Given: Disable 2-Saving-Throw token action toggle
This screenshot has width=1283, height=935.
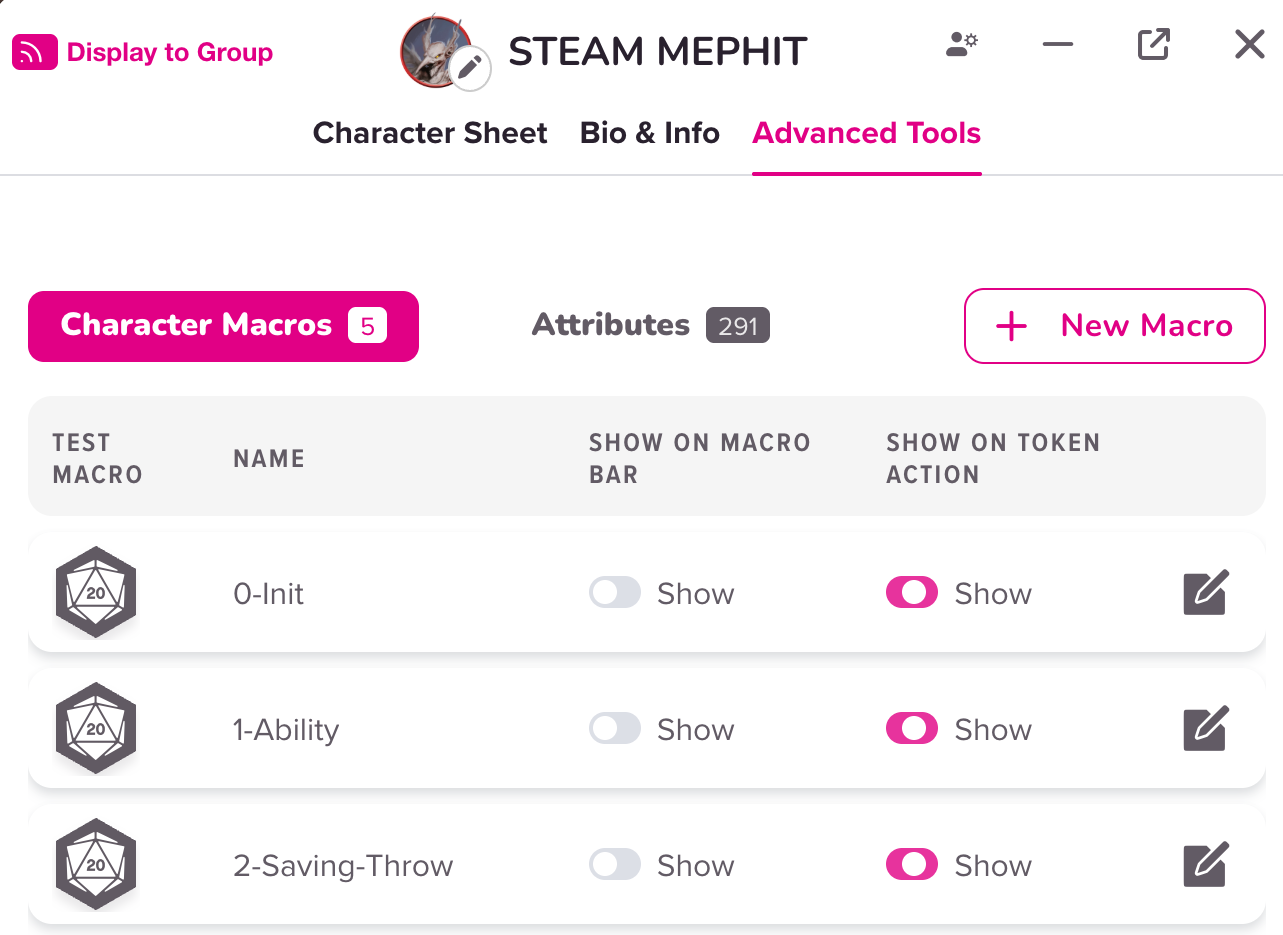Looking at the screenshot, I should (911, 865).
